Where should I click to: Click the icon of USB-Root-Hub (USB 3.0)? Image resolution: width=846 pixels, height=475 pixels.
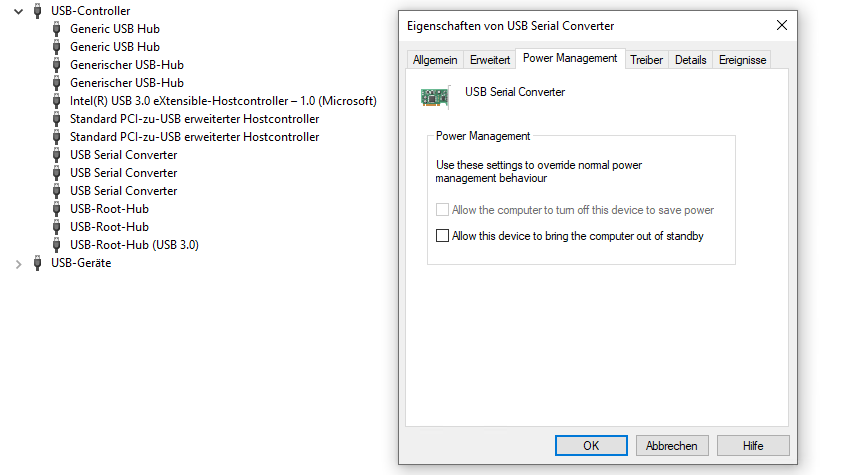click(56, 245)
